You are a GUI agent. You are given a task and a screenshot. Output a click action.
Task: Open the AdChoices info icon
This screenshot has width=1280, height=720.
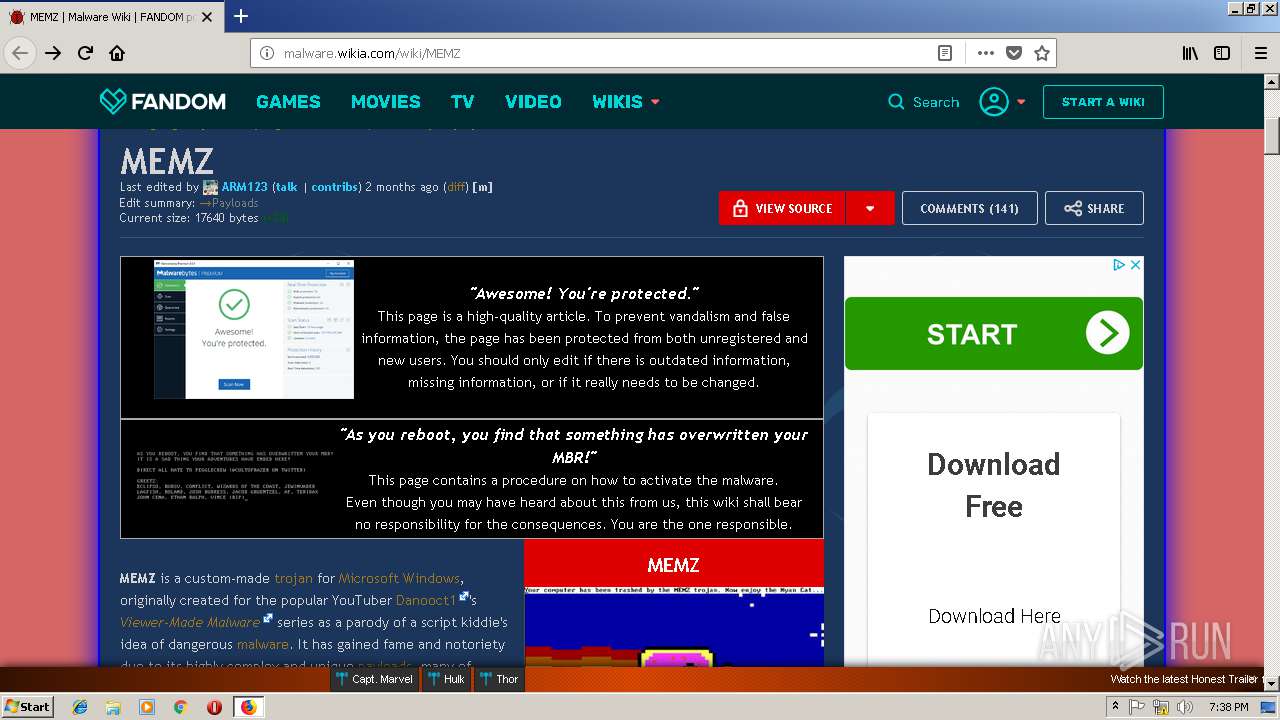click(x=1119, y=265)
